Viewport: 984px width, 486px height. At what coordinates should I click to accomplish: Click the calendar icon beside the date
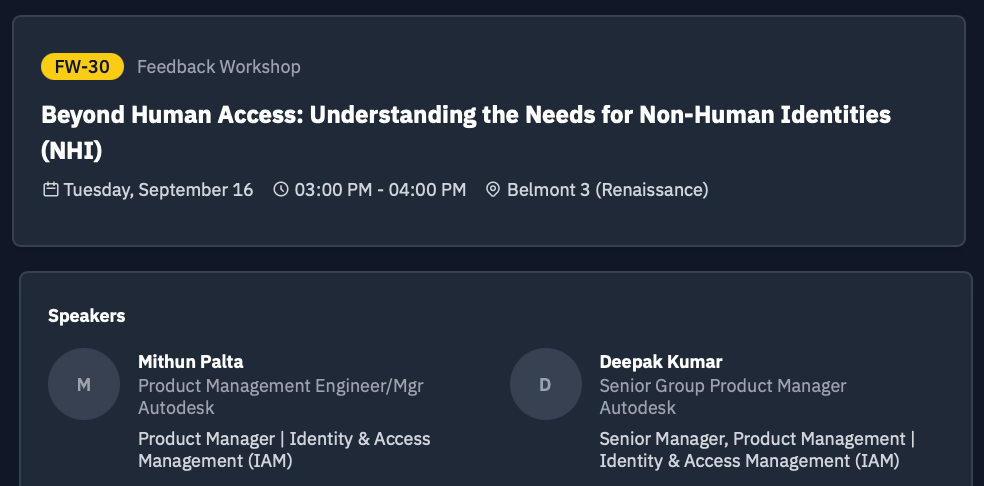tap(51, 189)
